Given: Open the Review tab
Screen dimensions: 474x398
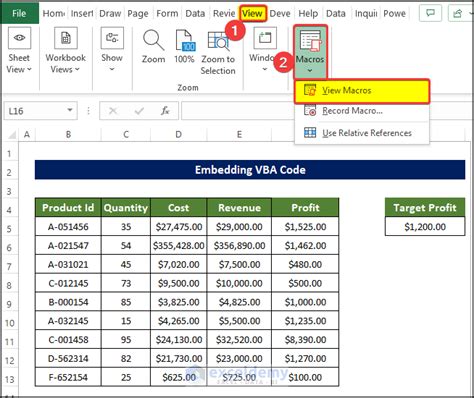Looking at the screenshot, I should coord(224,13).
